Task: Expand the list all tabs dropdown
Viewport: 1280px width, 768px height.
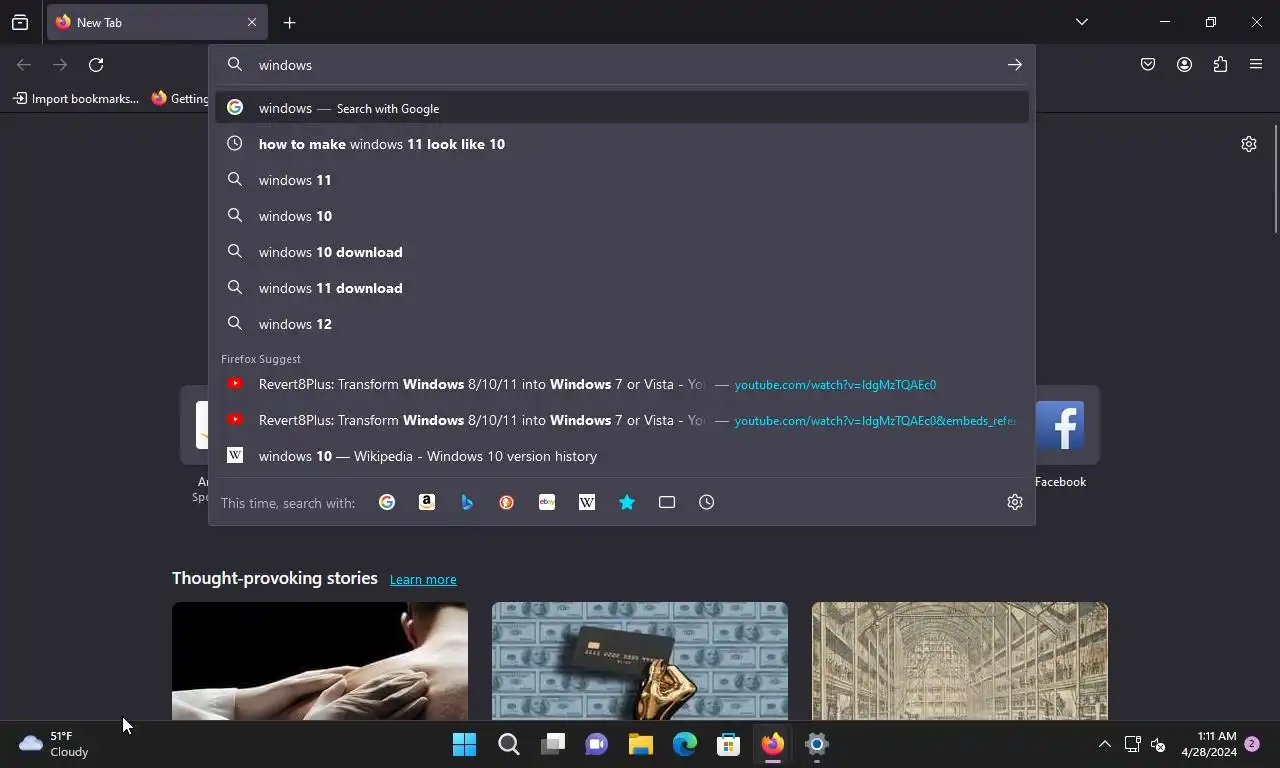Action: (1082, 22)
